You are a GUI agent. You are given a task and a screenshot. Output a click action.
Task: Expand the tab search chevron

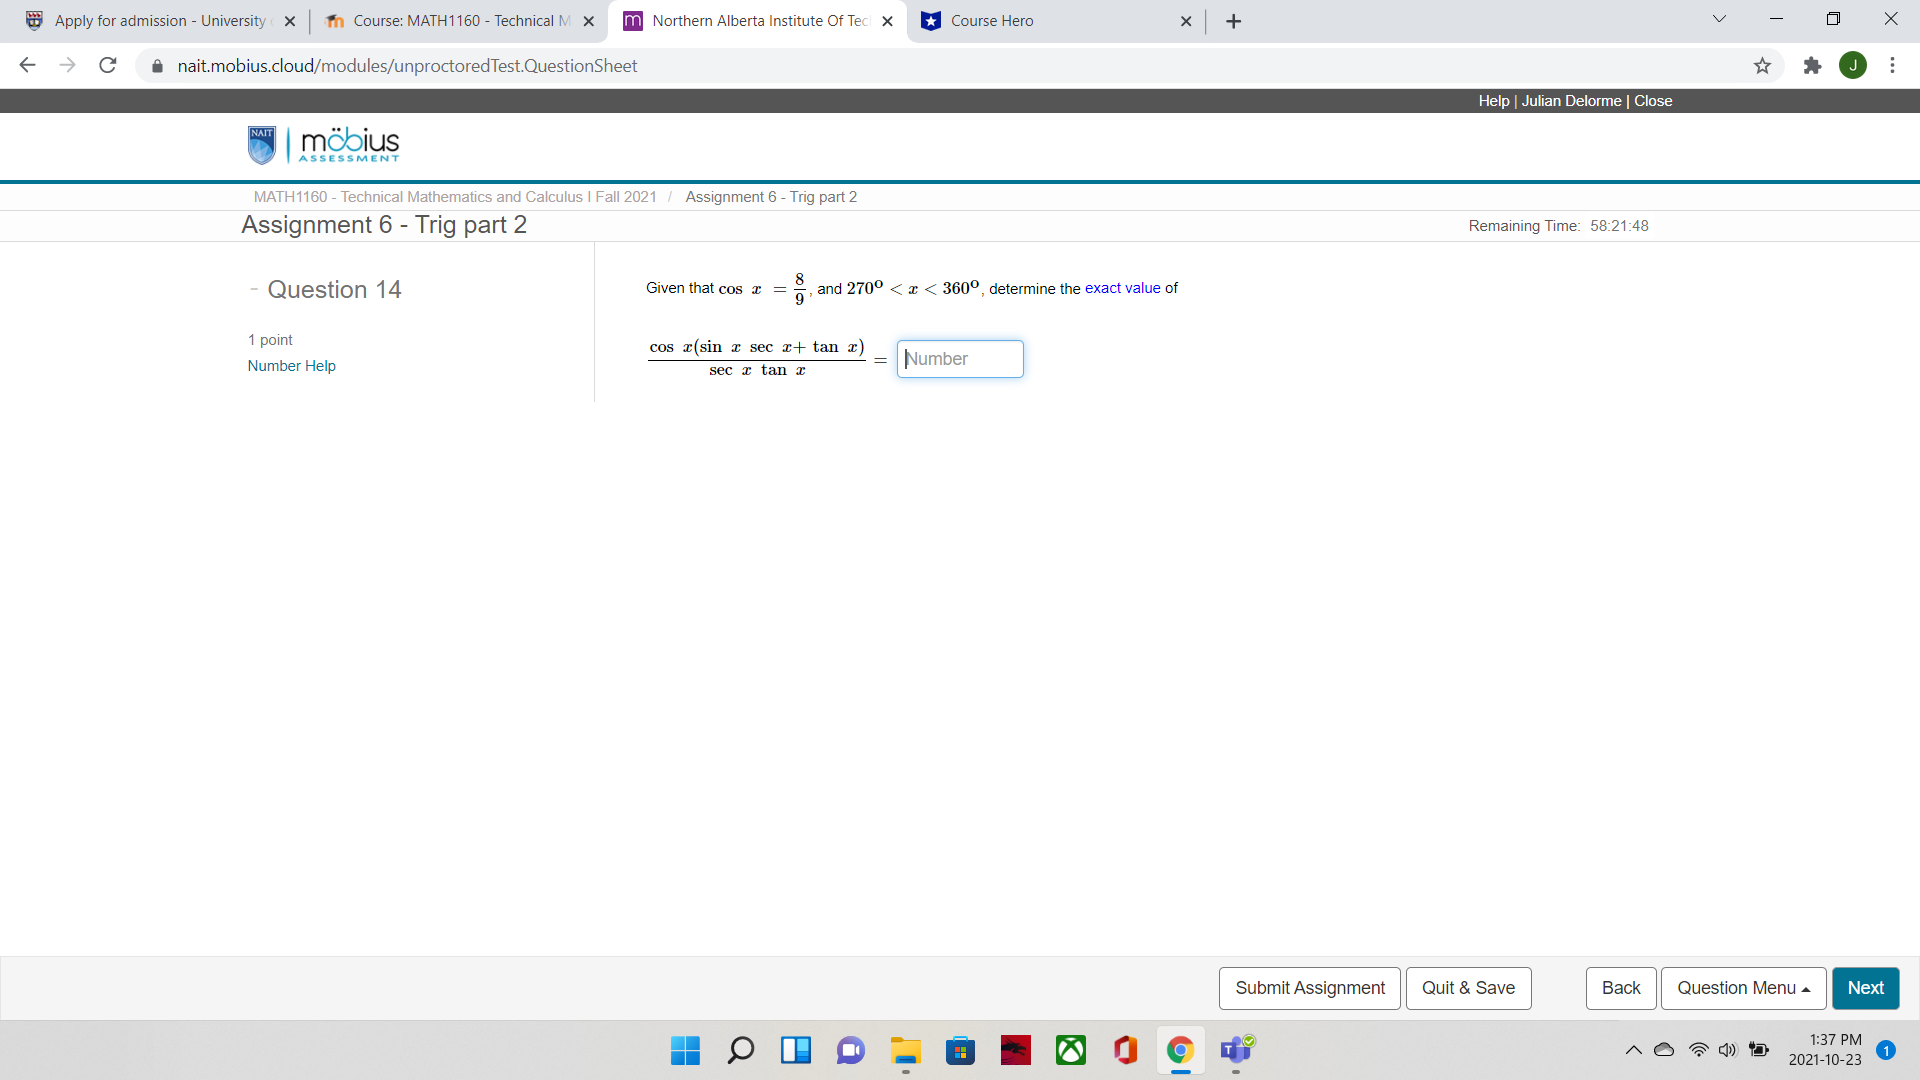point(1719,20)
